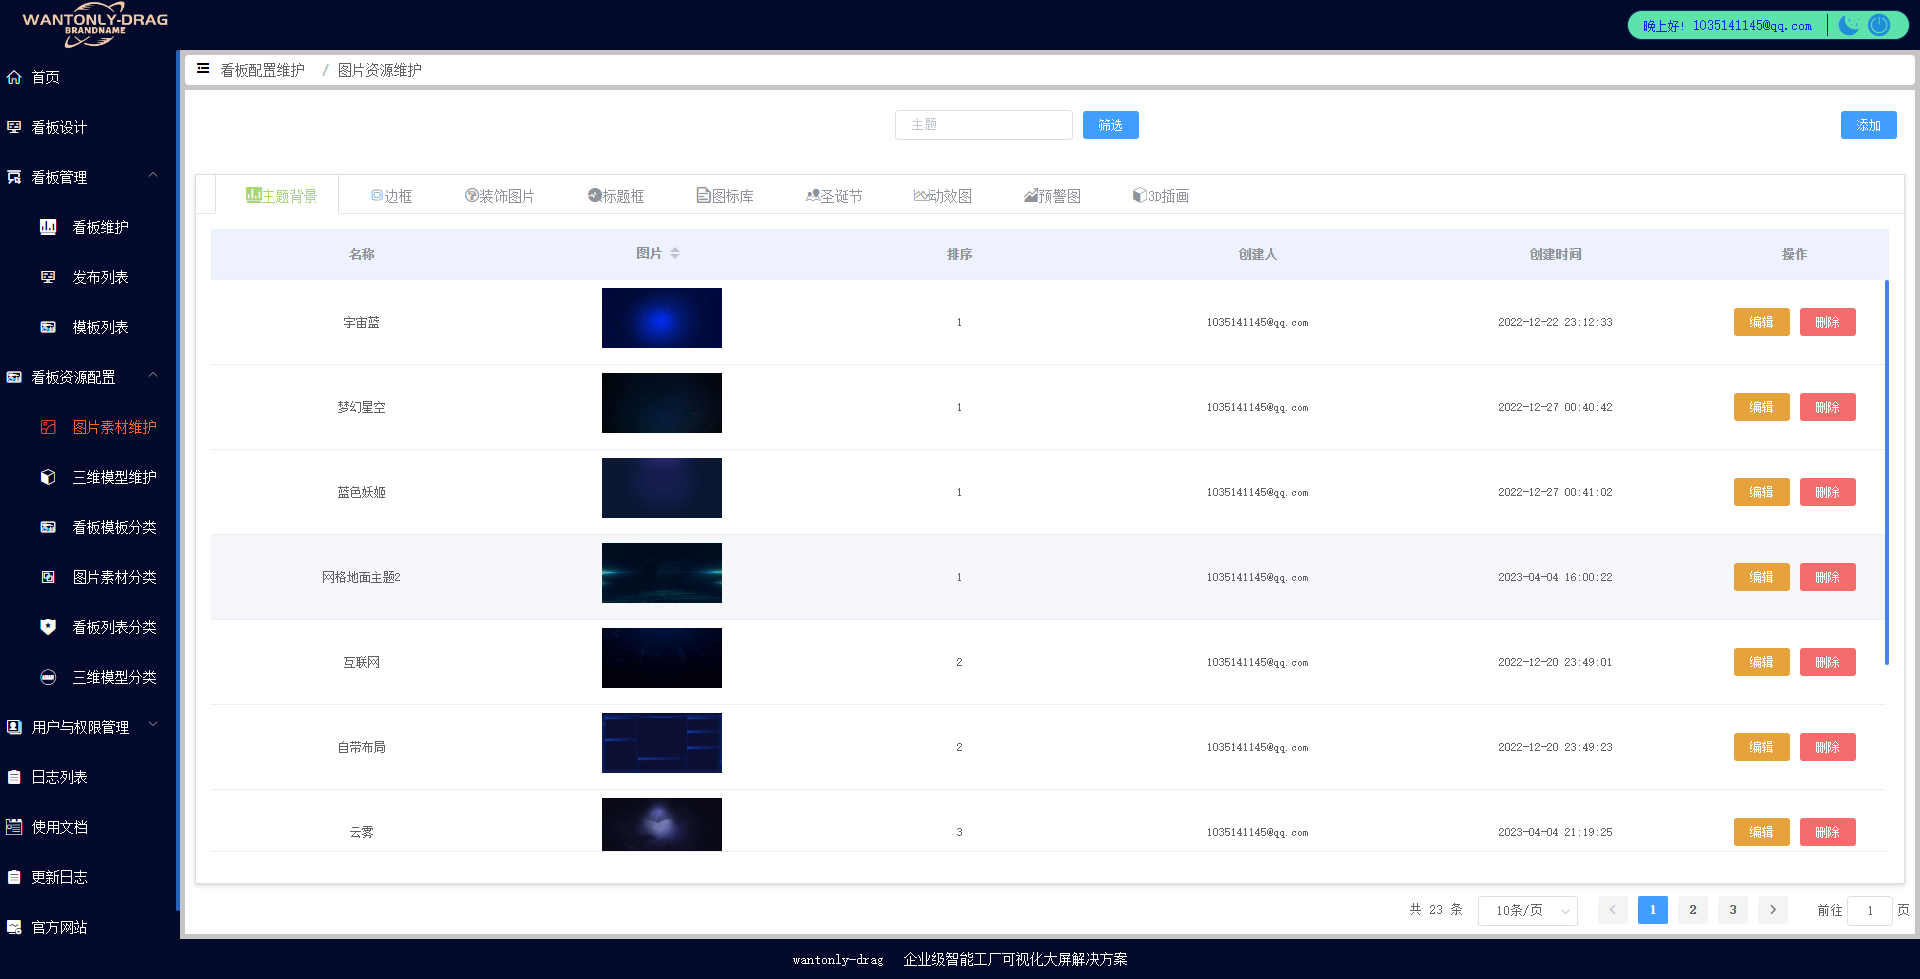The height and width of the screenshot is (979, 1920).
Task: Click the 筛选 filter button
Action: pos(1110,125)
